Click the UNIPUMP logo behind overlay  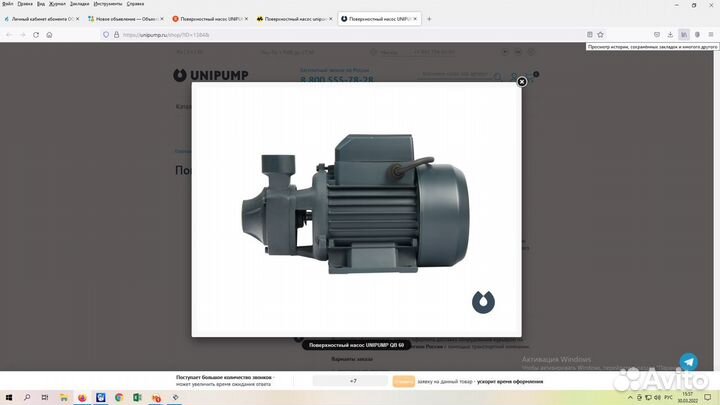211,75
